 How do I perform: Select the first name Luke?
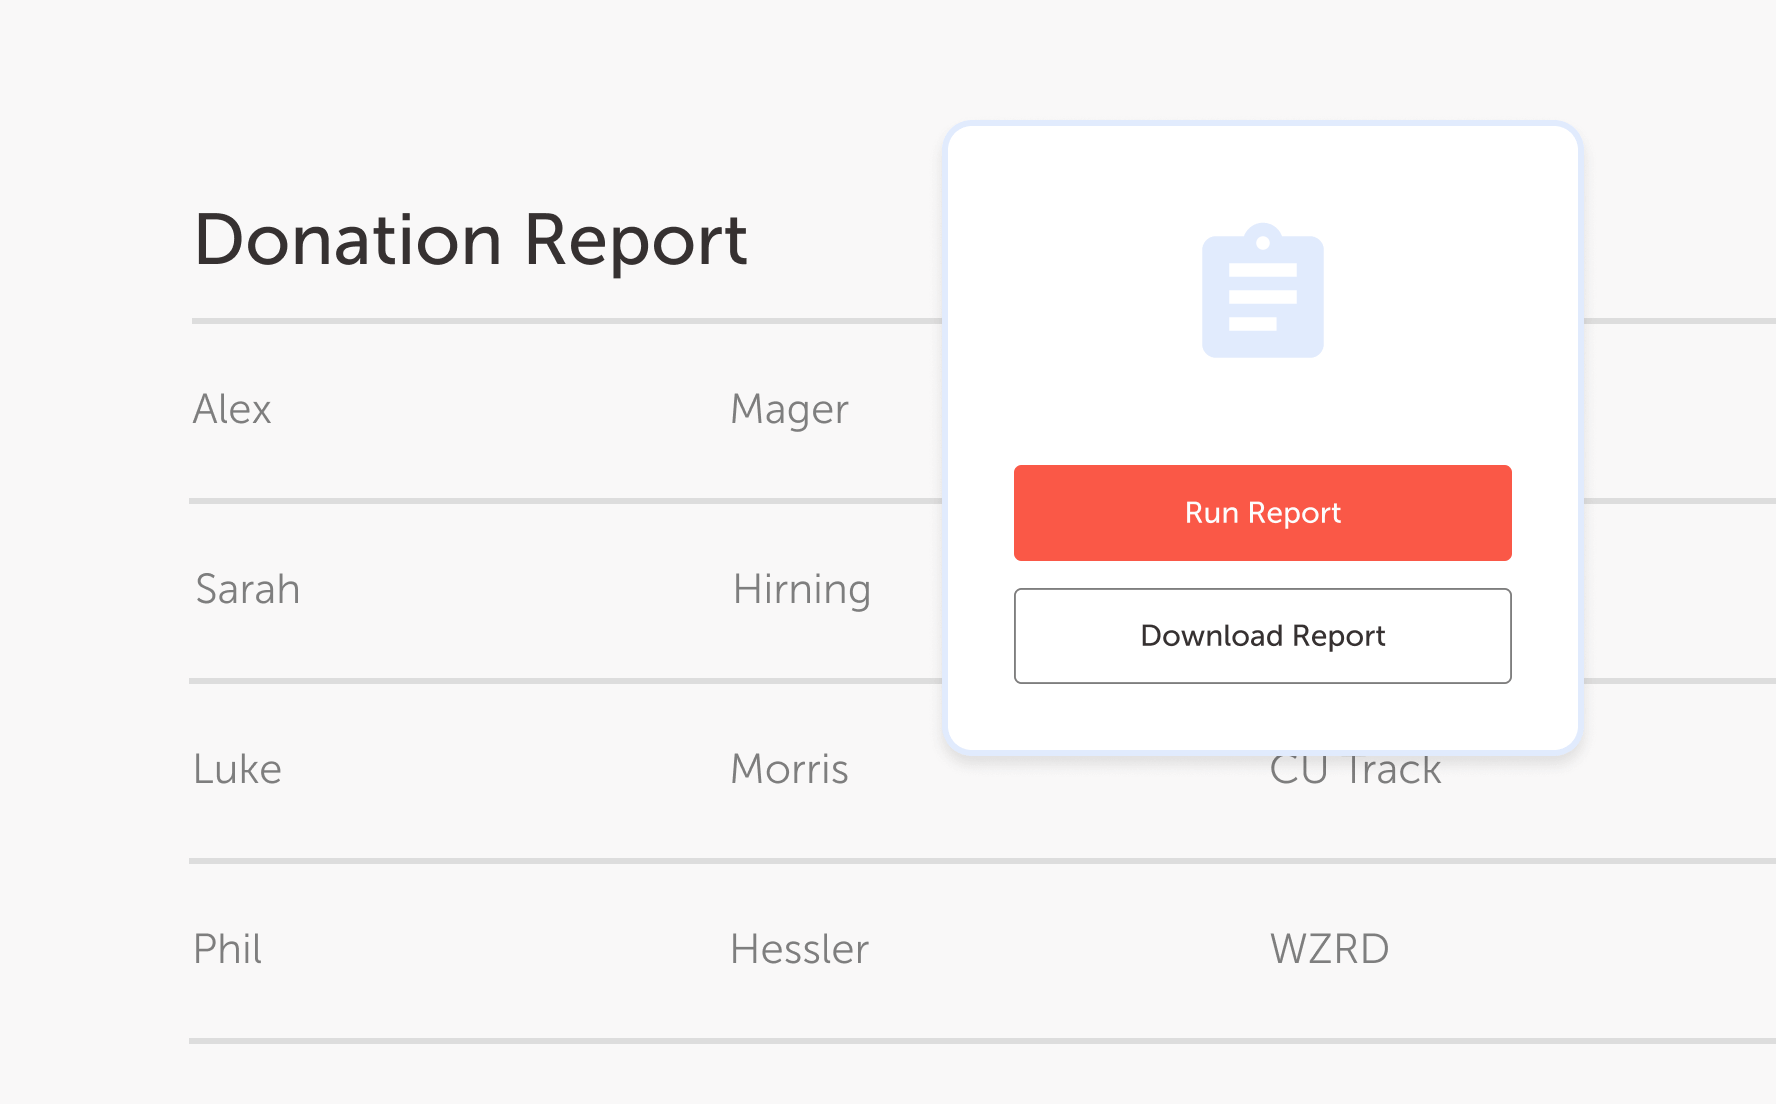237,769
